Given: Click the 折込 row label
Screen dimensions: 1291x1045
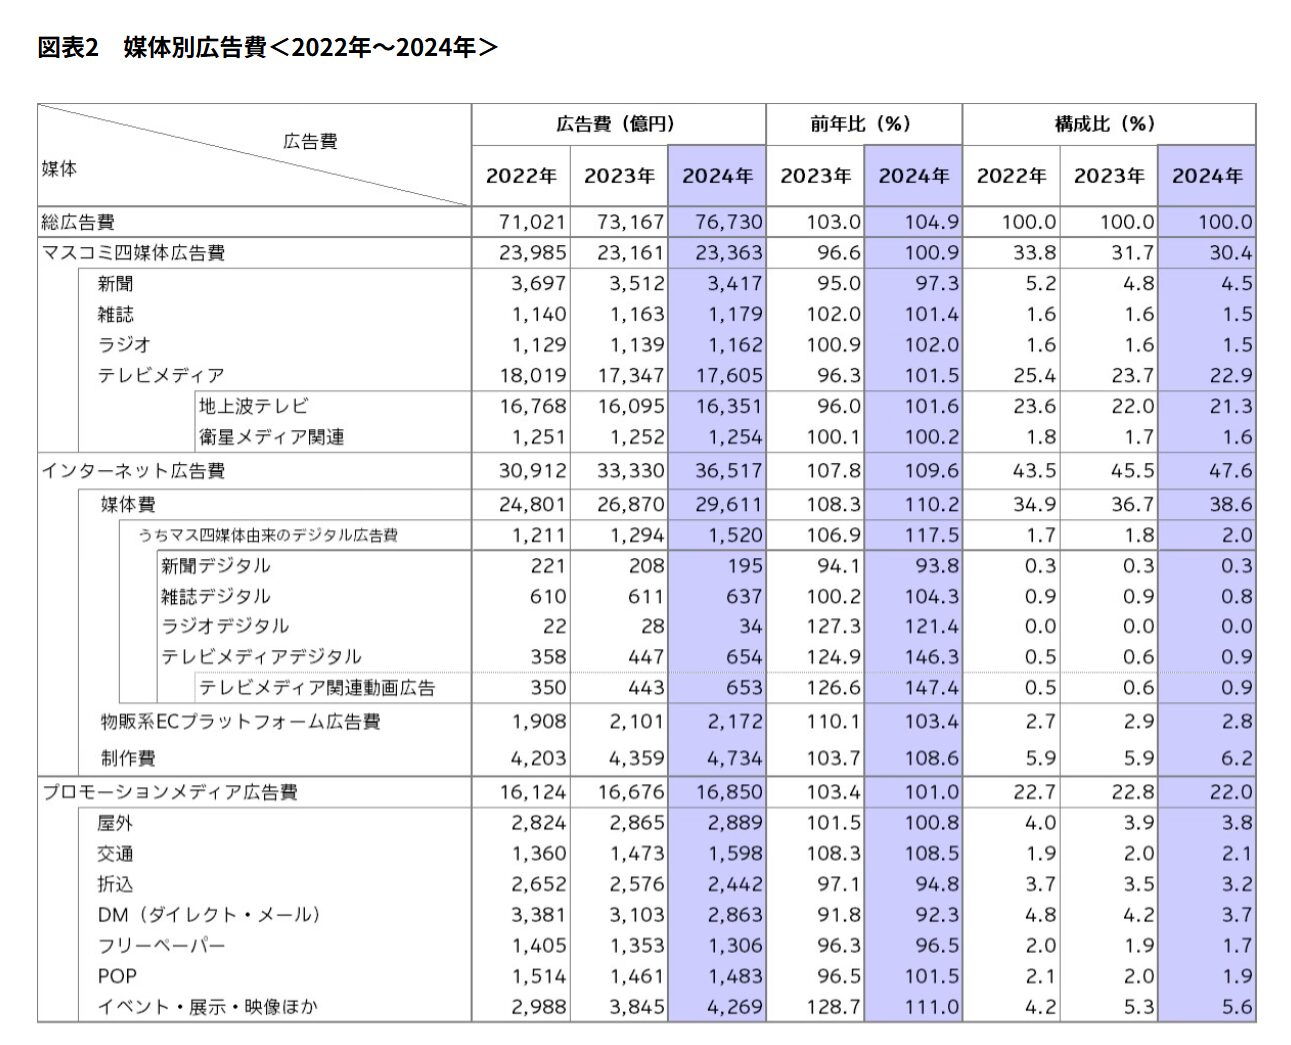Looking at the screenshot, I should (x=115, y=885).
